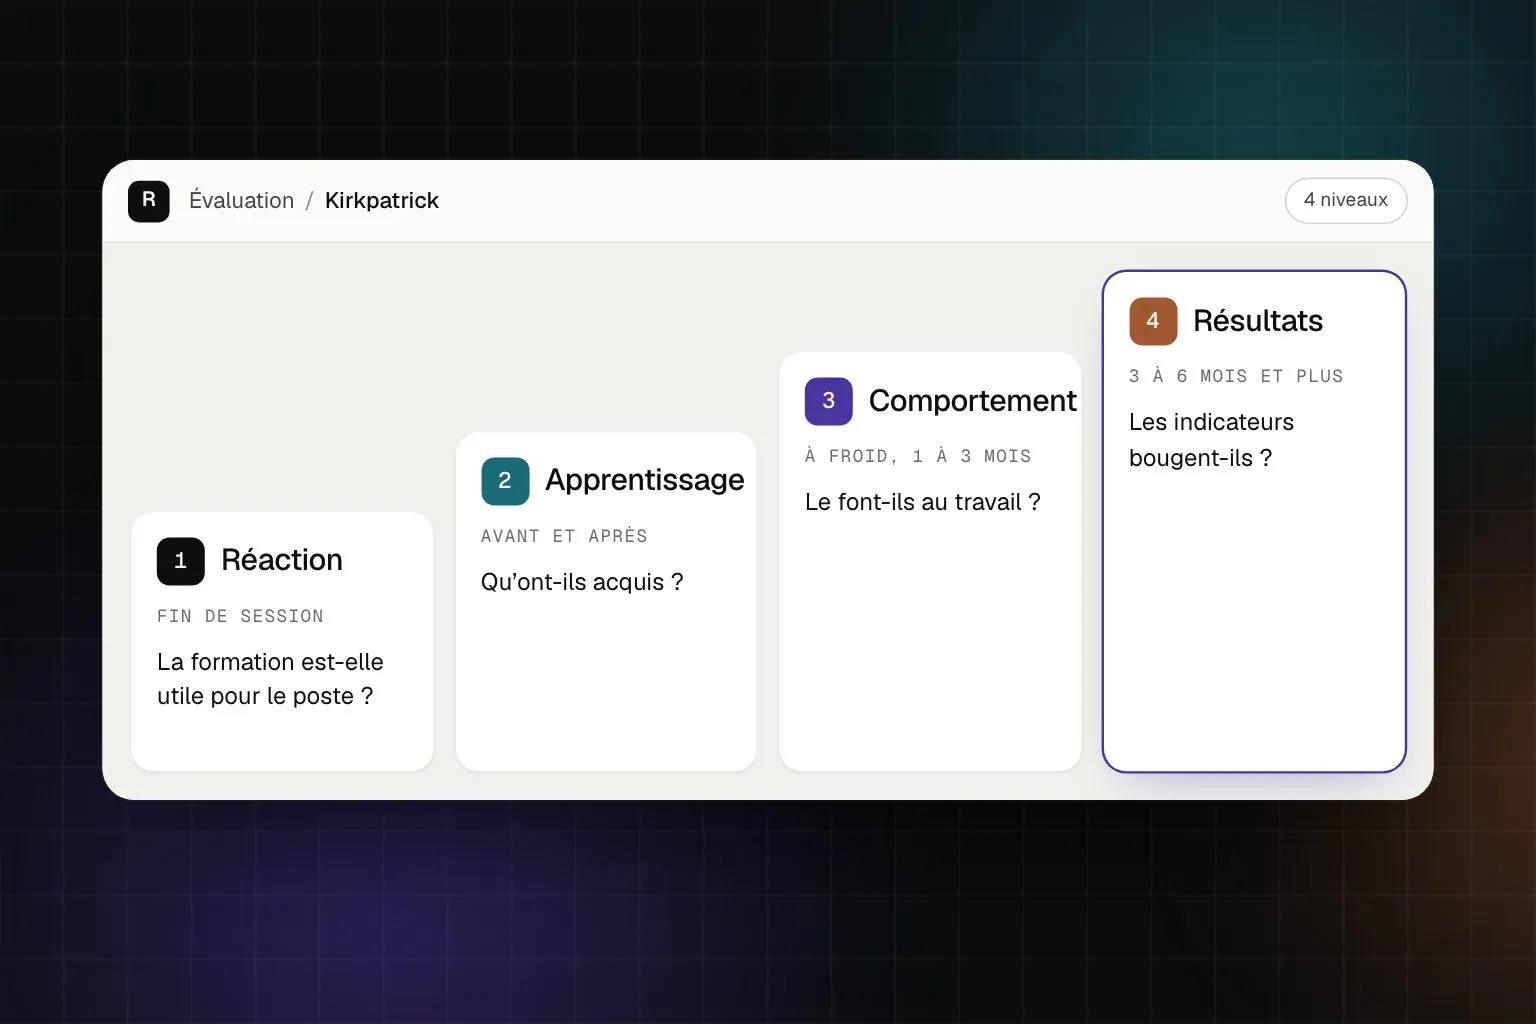The width and height of the screenshot is (1536, 1024).
Task: Click the FIN DE SESSION label
Action: (240, 616)
